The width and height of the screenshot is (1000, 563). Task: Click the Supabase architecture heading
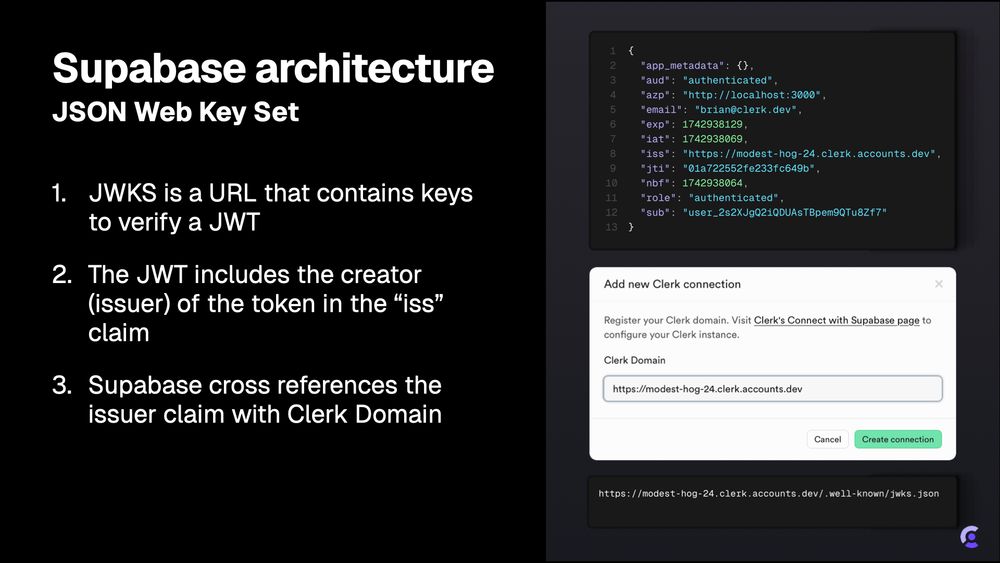pyautogui.click(x=273, y=68)
